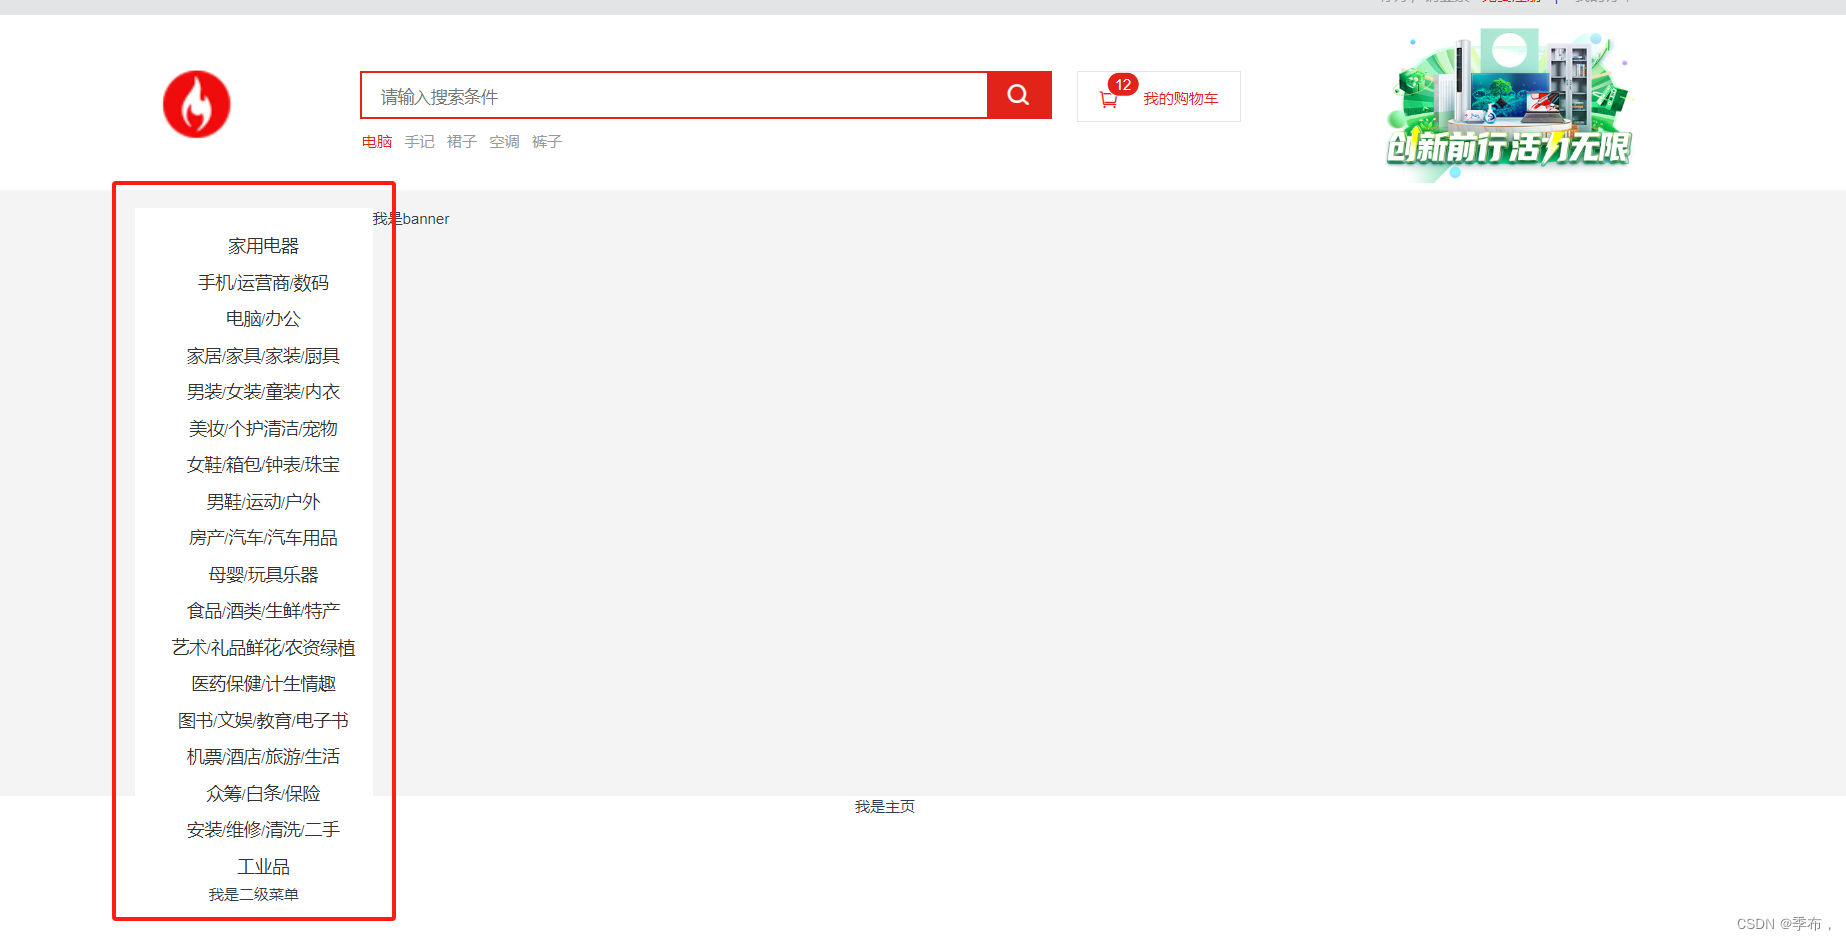Viewport: 1846px width, 940px height.
Task: Select 电脑/办公 category
Action: pyautogui.click(x=263, y=319)
